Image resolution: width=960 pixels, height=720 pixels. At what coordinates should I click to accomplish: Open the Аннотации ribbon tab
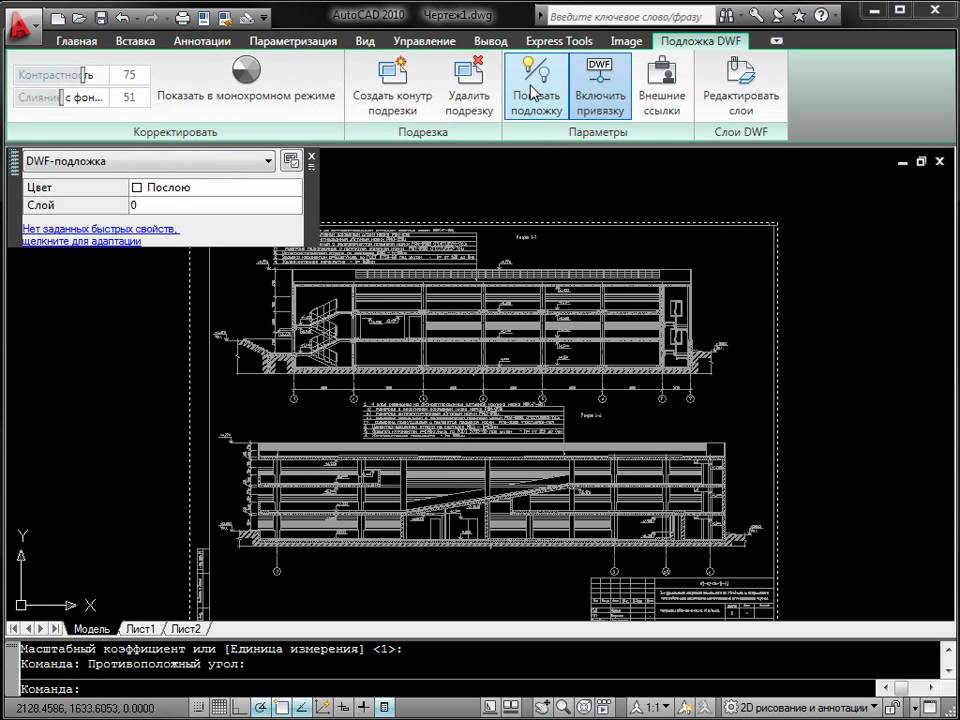click(202, 41)
